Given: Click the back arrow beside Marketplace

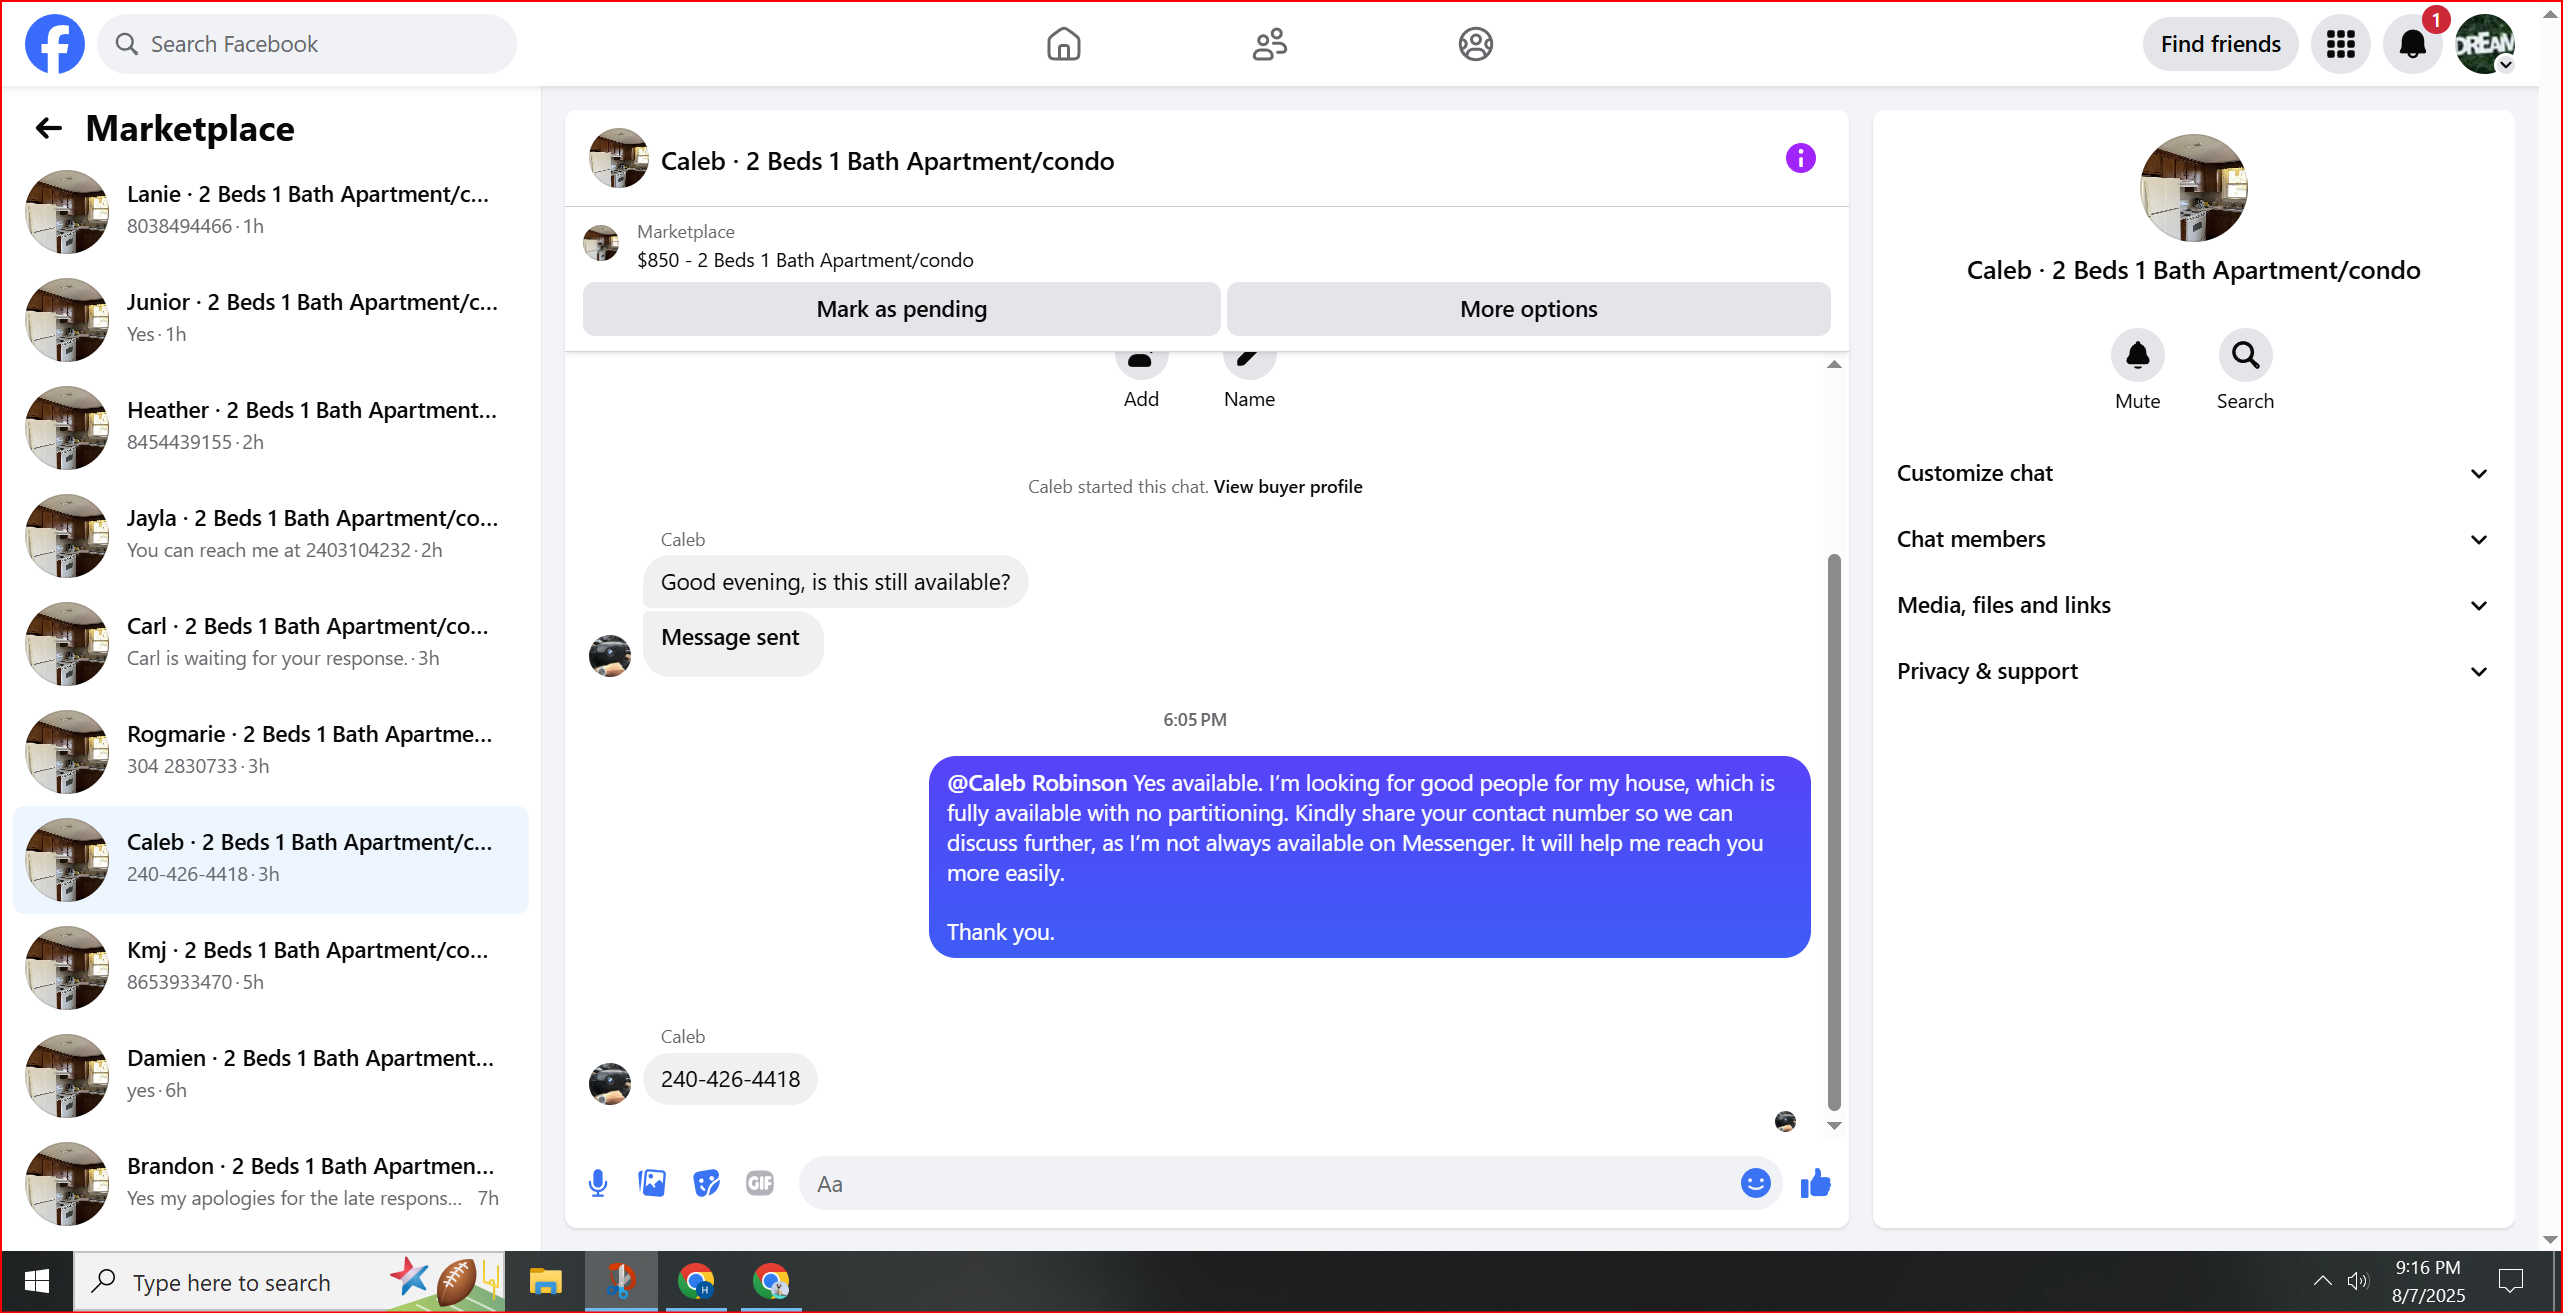Looking at the screenshot, I should (48, 128).
